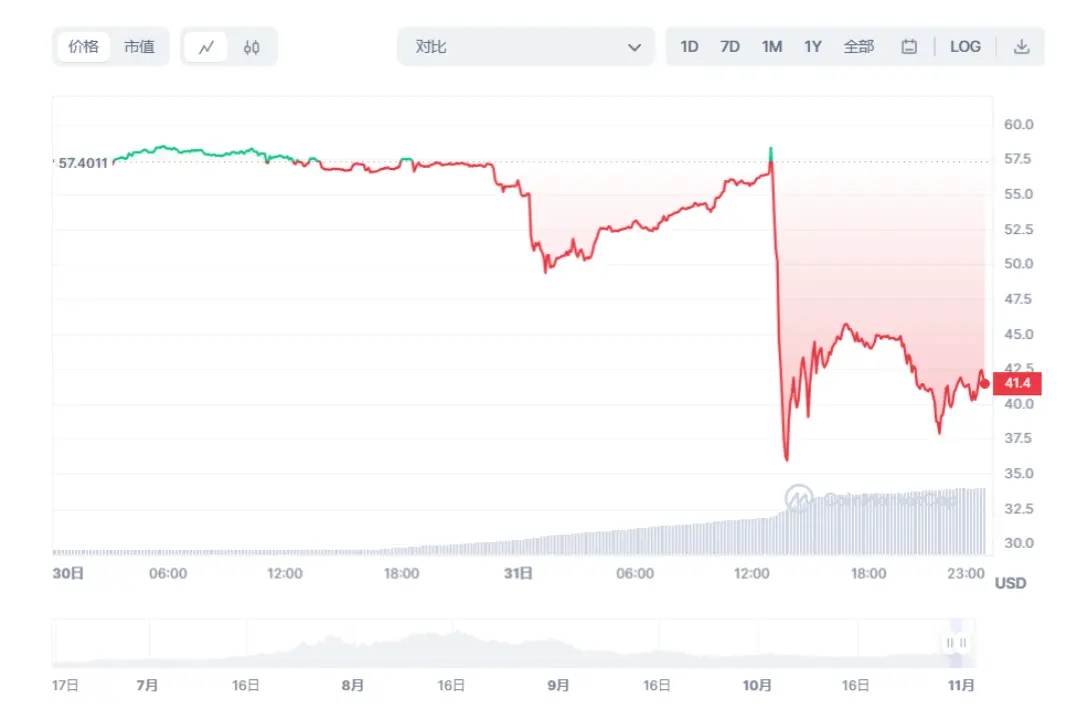This screenshot has width=1077, height=720.
Task: Select the 市值 (market cap) toggle
Action: [x=139, y=47]
